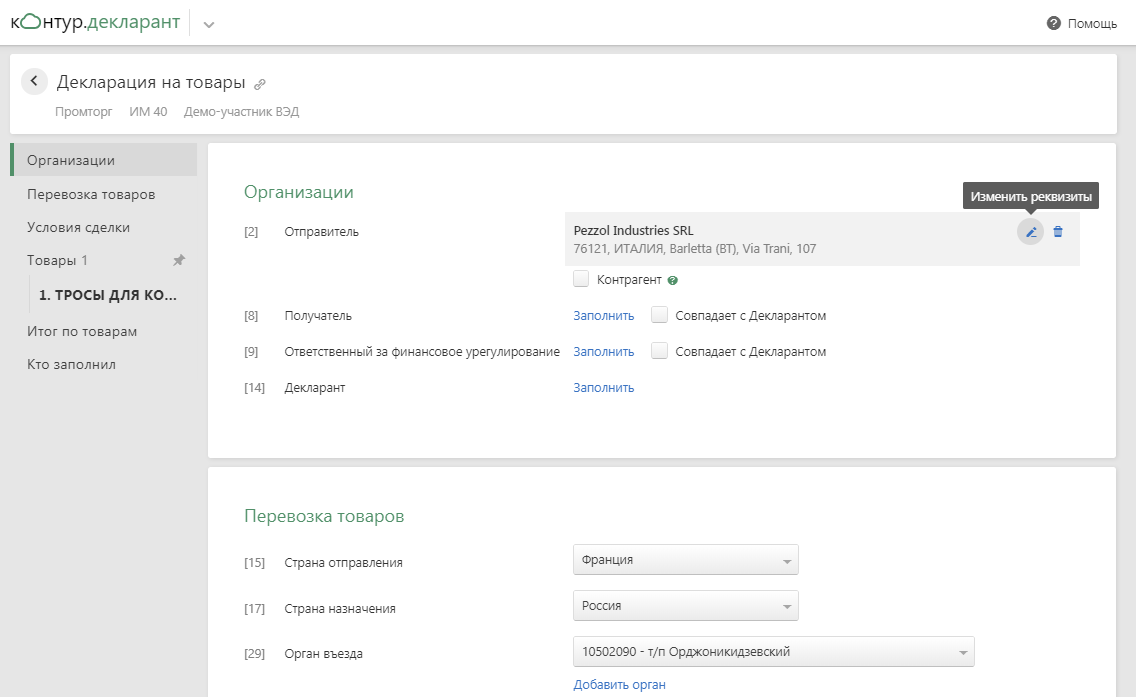Tick the Контрагент checkbox
1136x697 pixels.
pos(581,279)
